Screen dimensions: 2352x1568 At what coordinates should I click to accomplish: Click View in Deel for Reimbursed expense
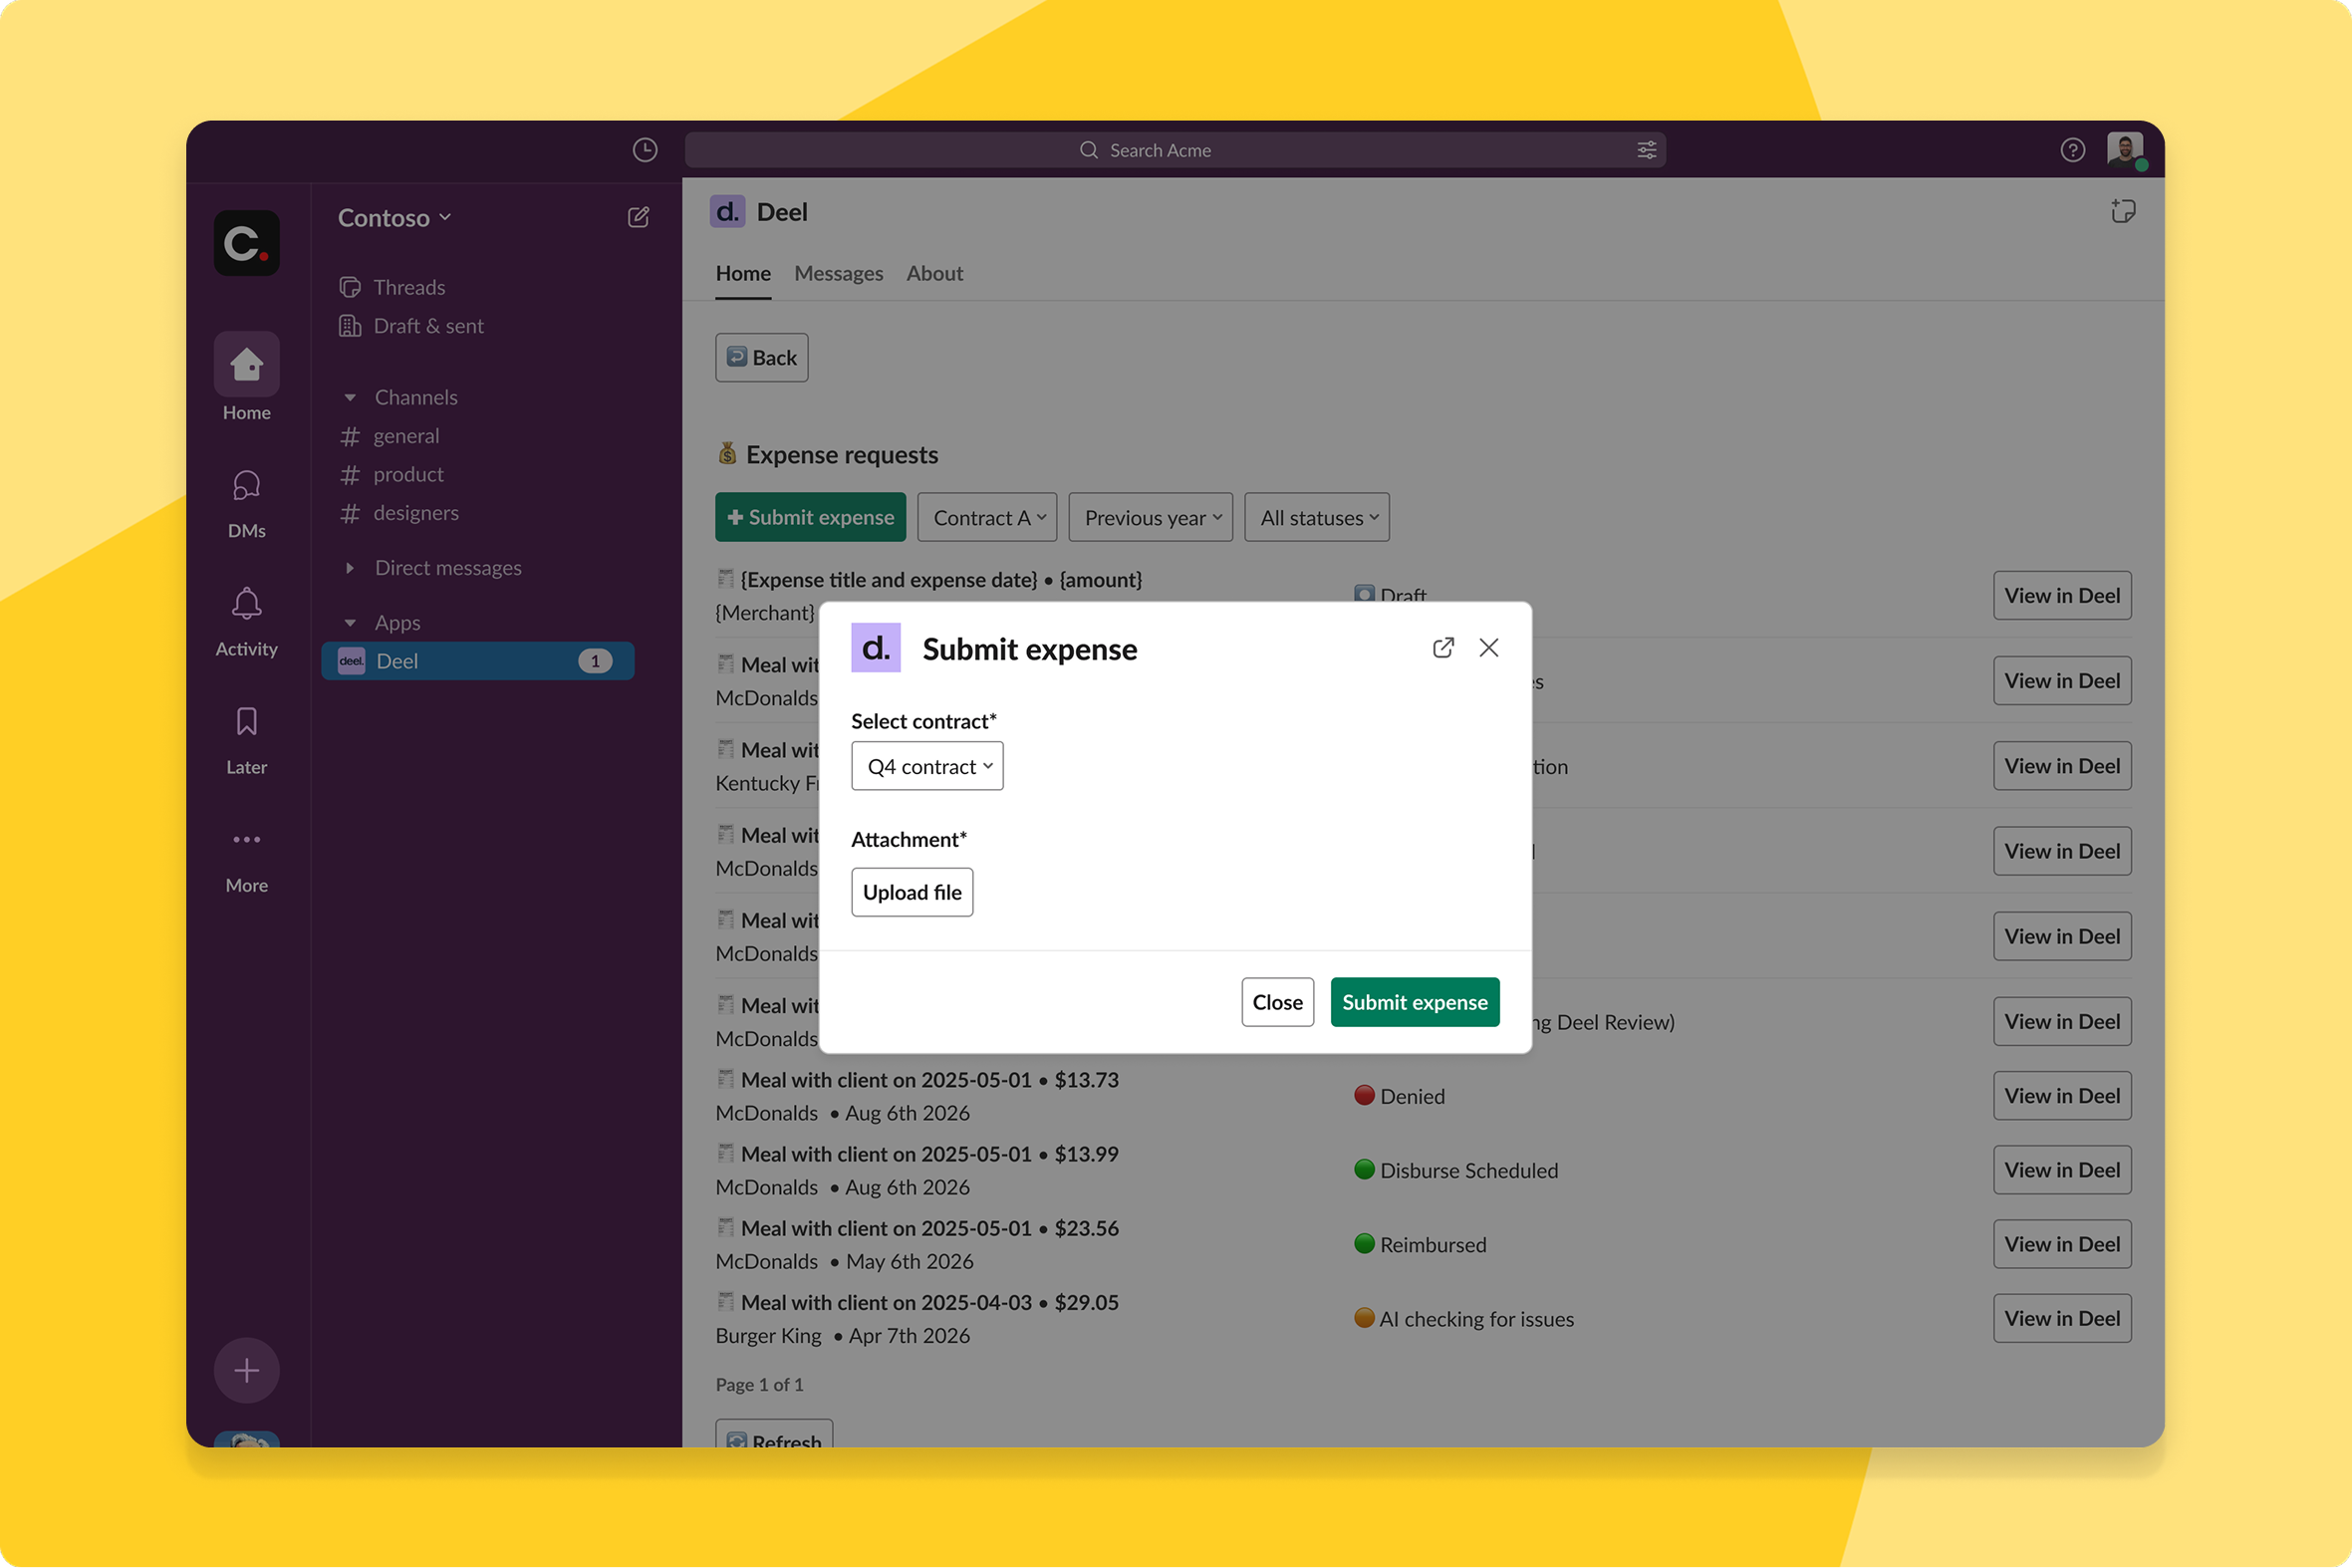(2062, 1244)
